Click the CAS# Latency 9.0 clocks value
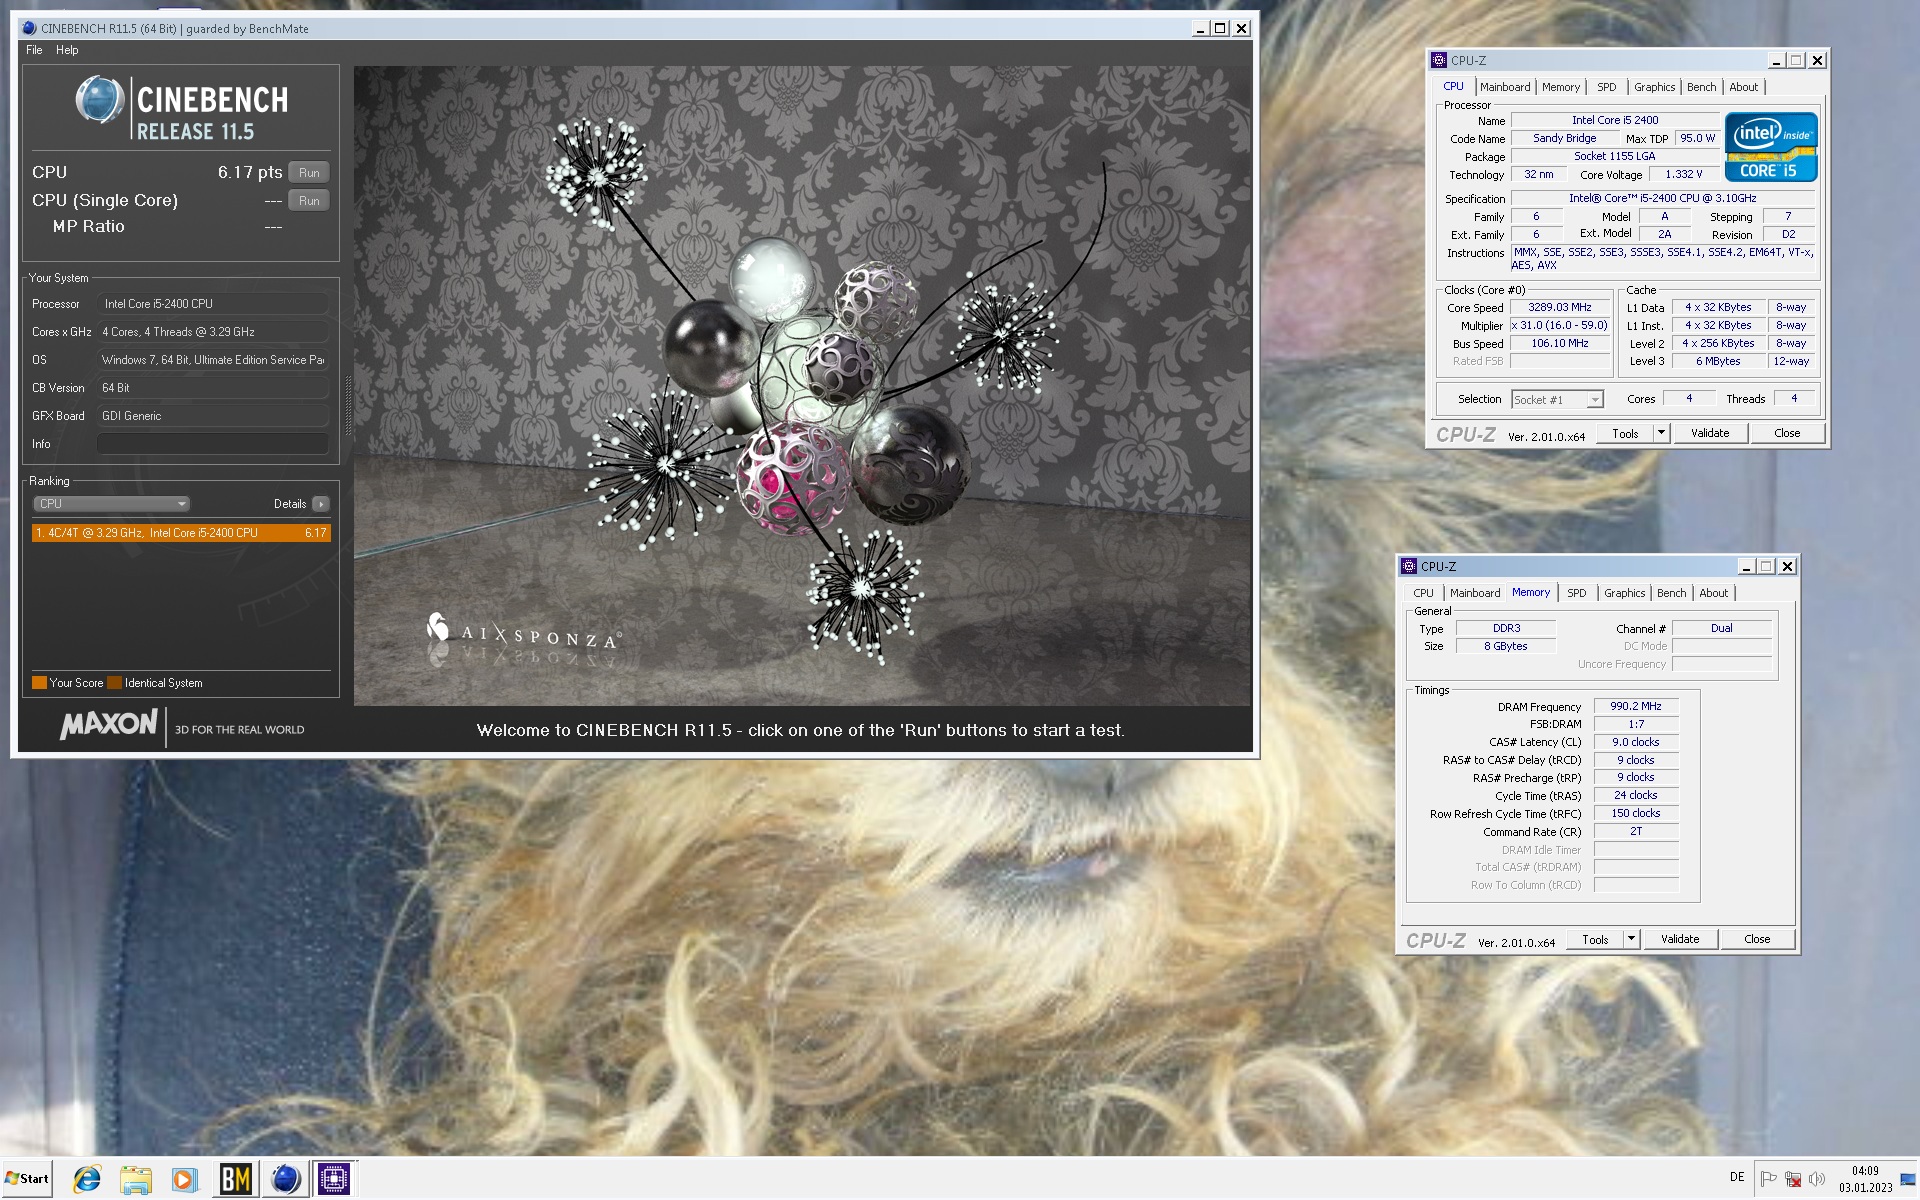The image size is (1920, 1200). coord(1636,742)
